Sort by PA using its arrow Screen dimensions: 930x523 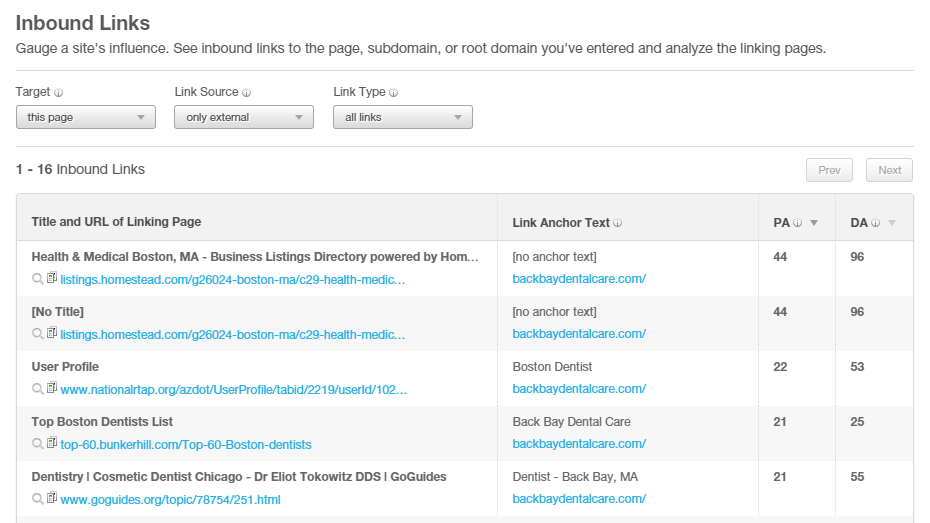[814, 223]
